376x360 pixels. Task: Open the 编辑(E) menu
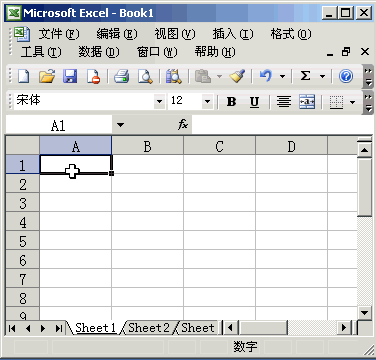(x=117, y=34)
